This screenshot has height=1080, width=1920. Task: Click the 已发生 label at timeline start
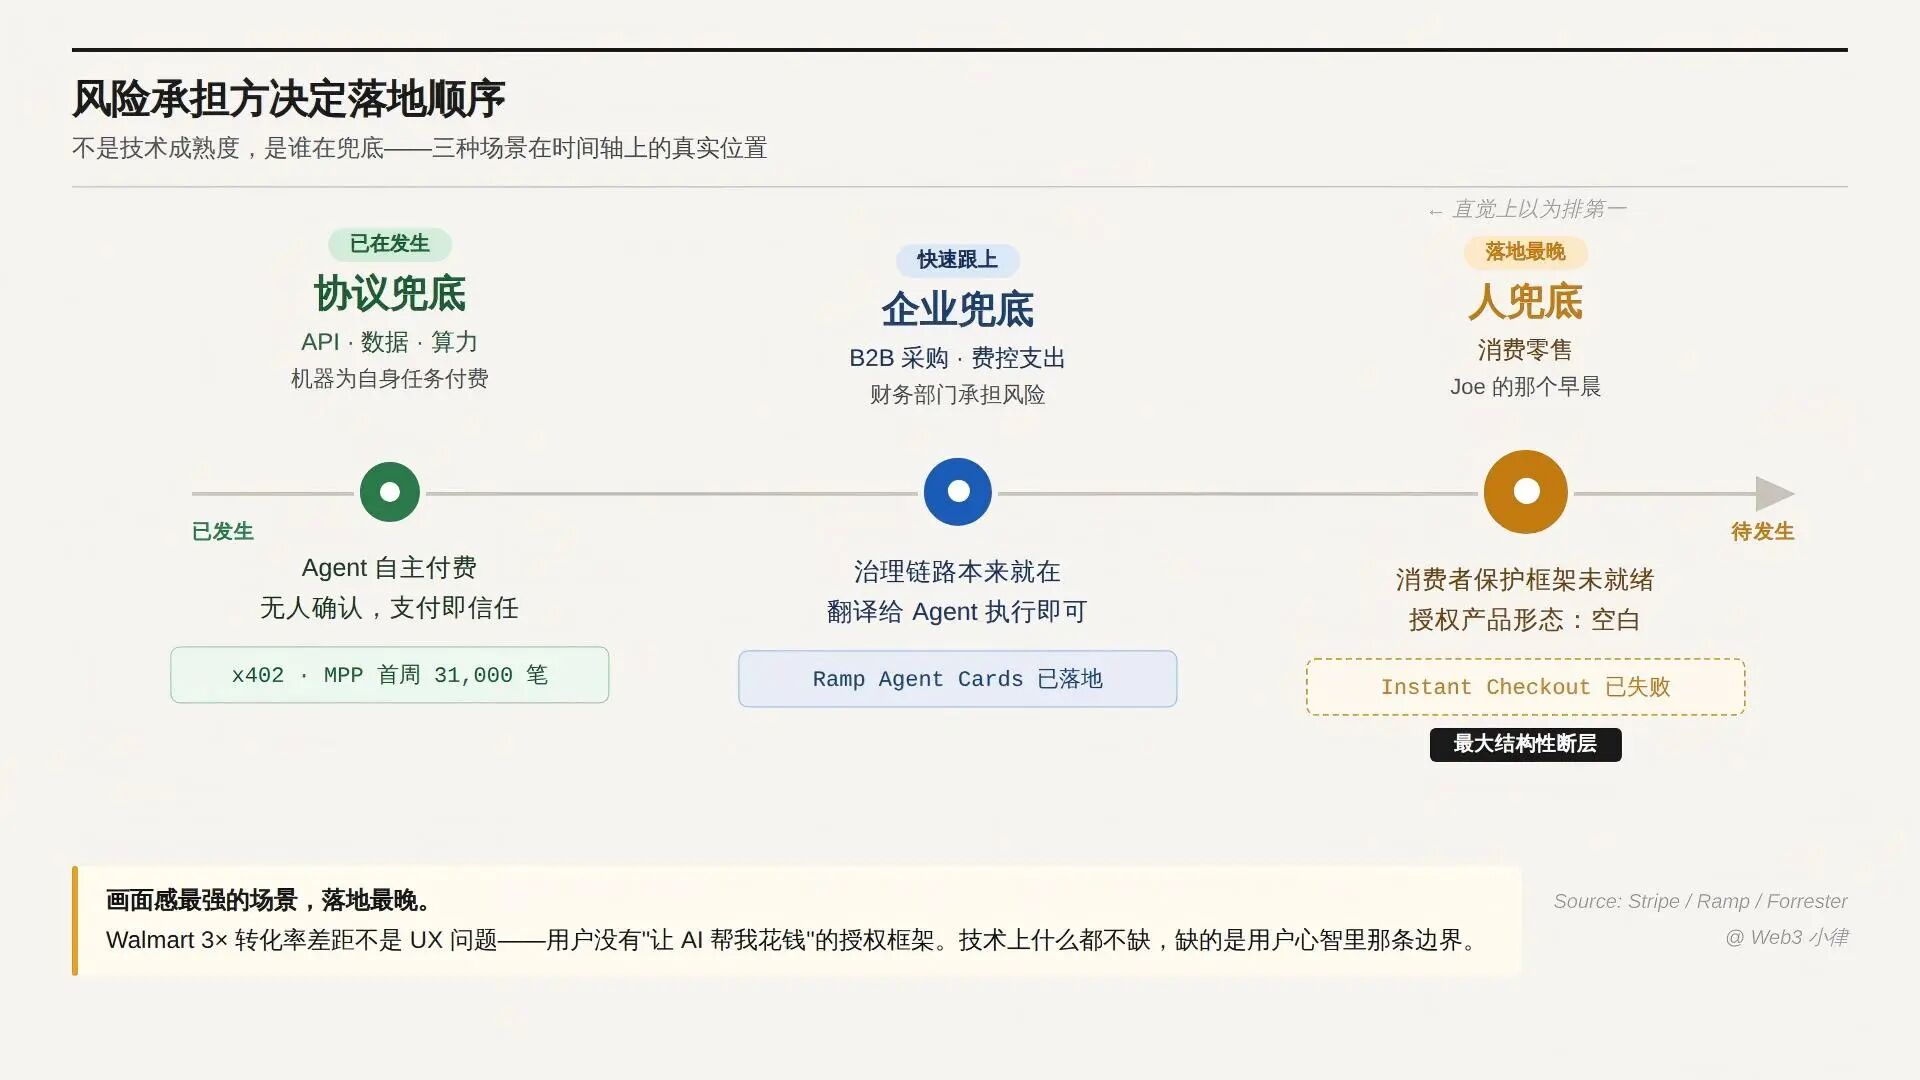pos(223,532)
